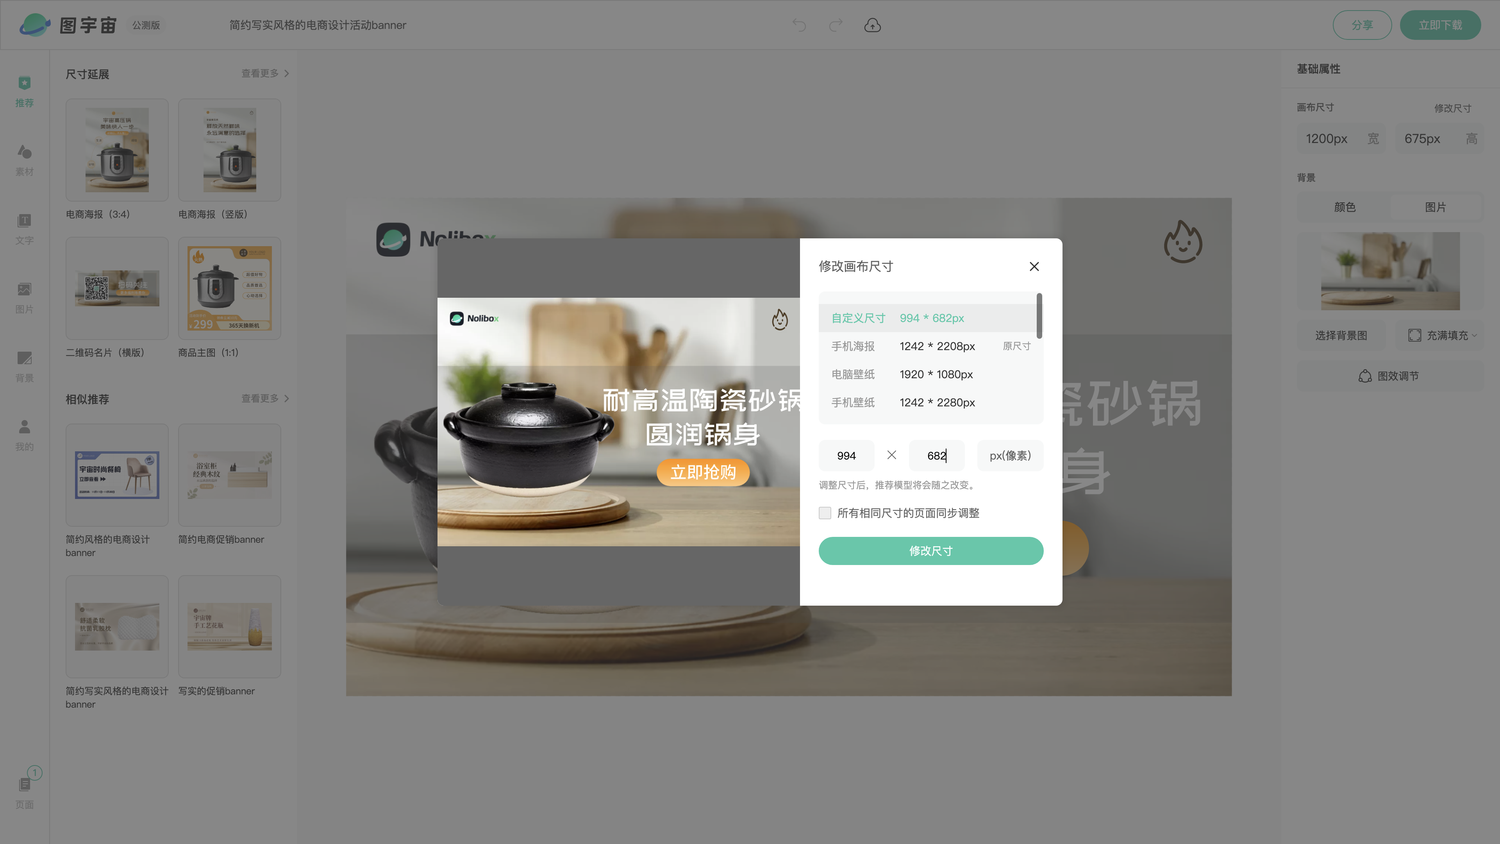Open the 简约风格的电商设计banner template
The width and height of the screenshot is (1500, 844).
click(117, 475)
